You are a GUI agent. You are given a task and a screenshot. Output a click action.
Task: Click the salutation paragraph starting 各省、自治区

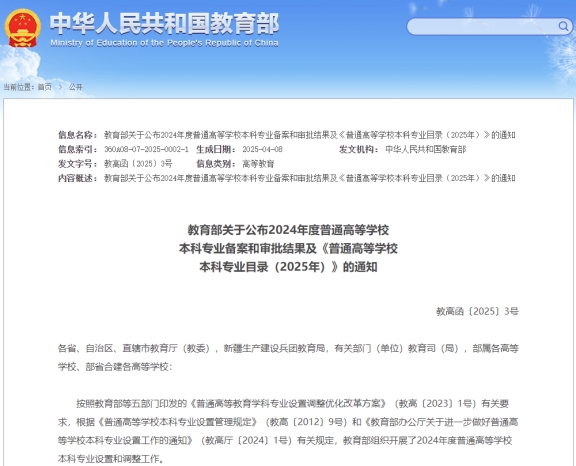(288, 357)
